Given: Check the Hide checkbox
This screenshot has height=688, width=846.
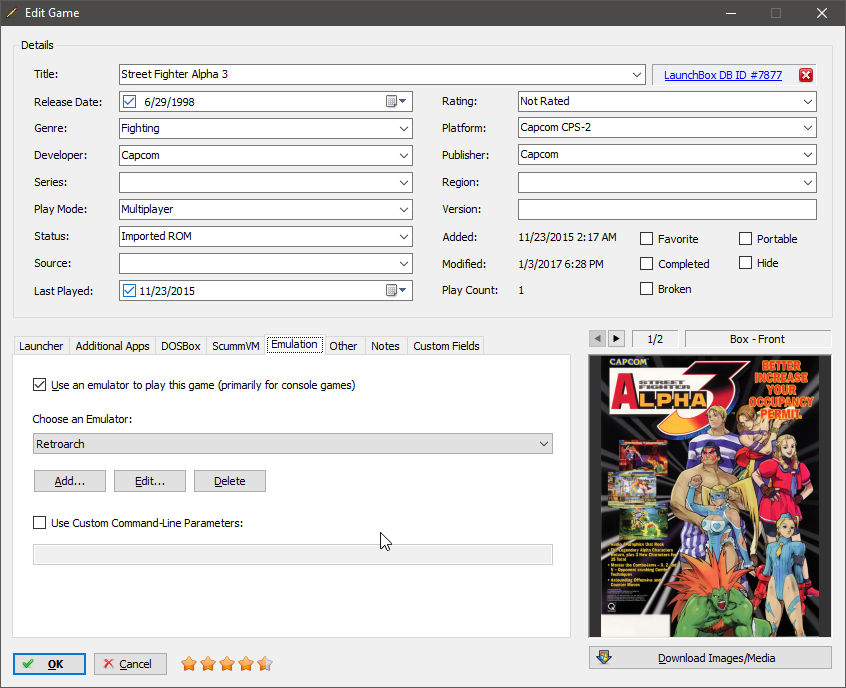Looking at the screenshot, I should [745, 263].
